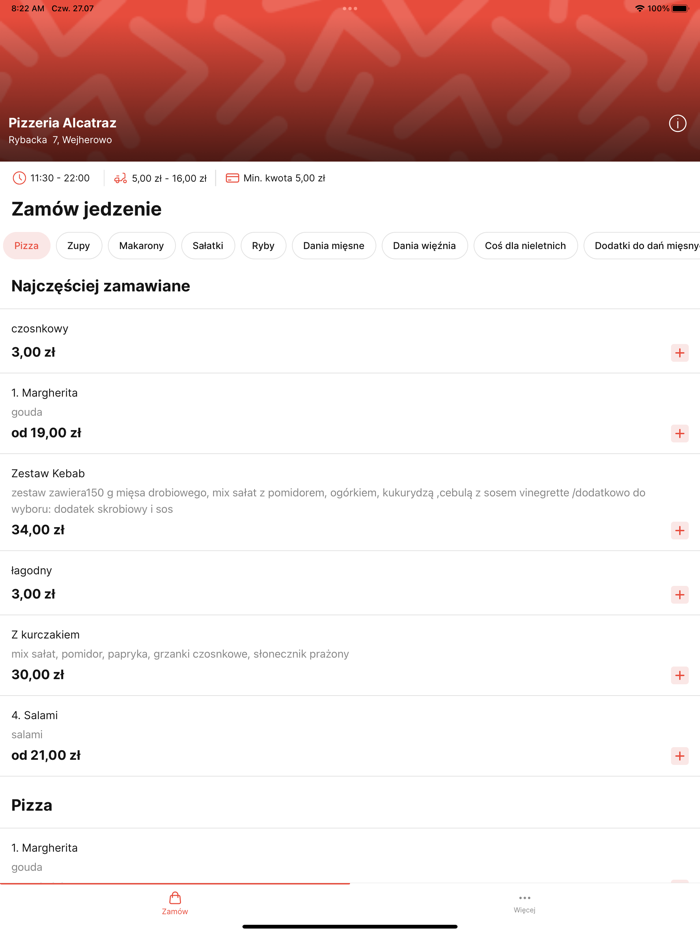
Task: Tap delivery cost 5,00 zł - 16,00 zł
Action: (x=169, y=178)
